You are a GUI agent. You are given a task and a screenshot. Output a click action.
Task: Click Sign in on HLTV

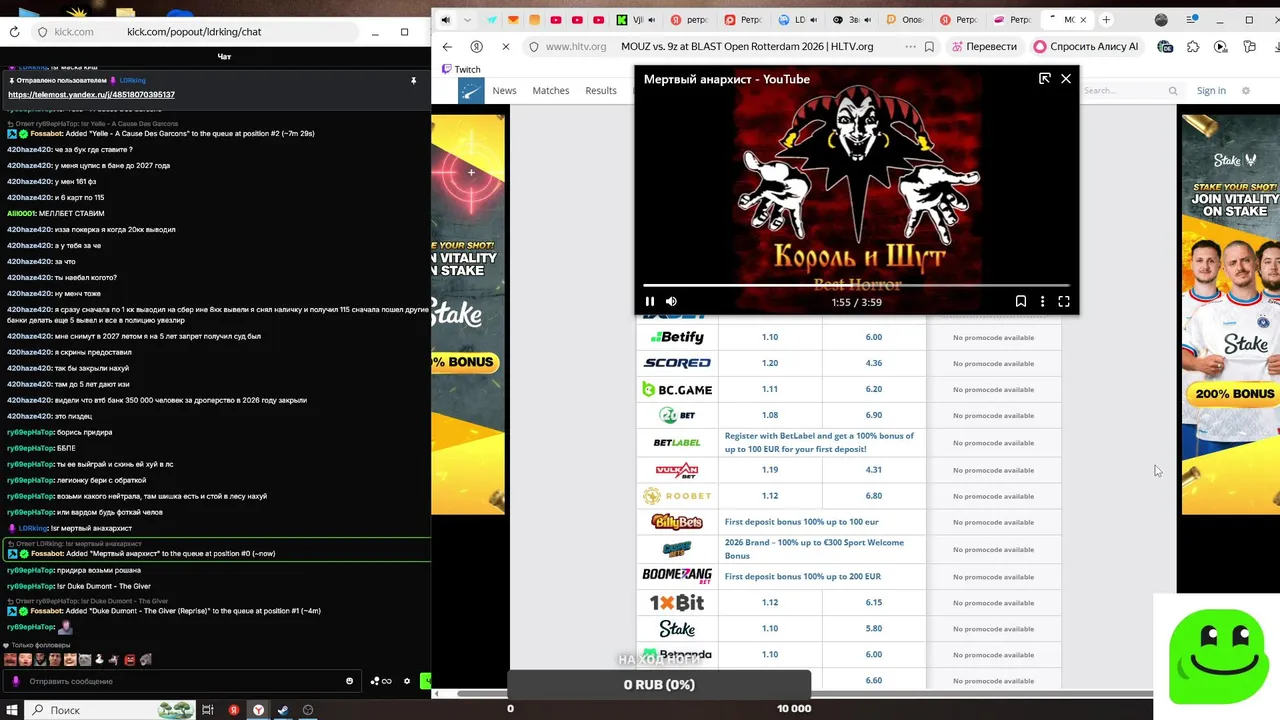[1211, 90]
